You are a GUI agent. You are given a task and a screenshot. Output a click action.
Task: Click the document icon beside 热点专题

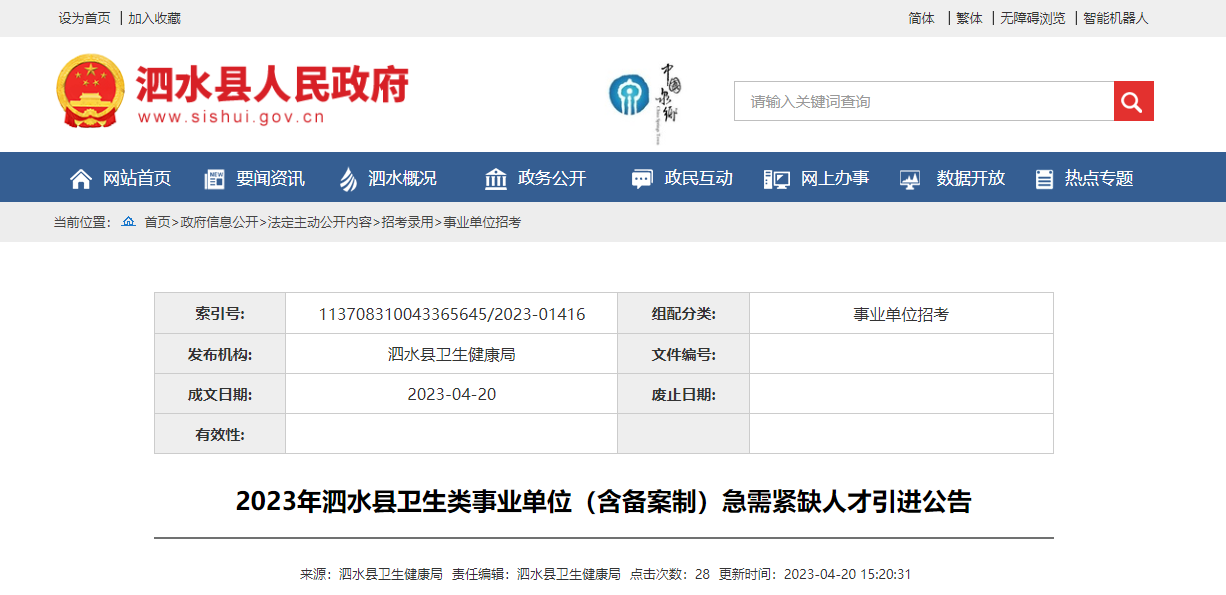pyautogui.click(x=1044, y=179)
